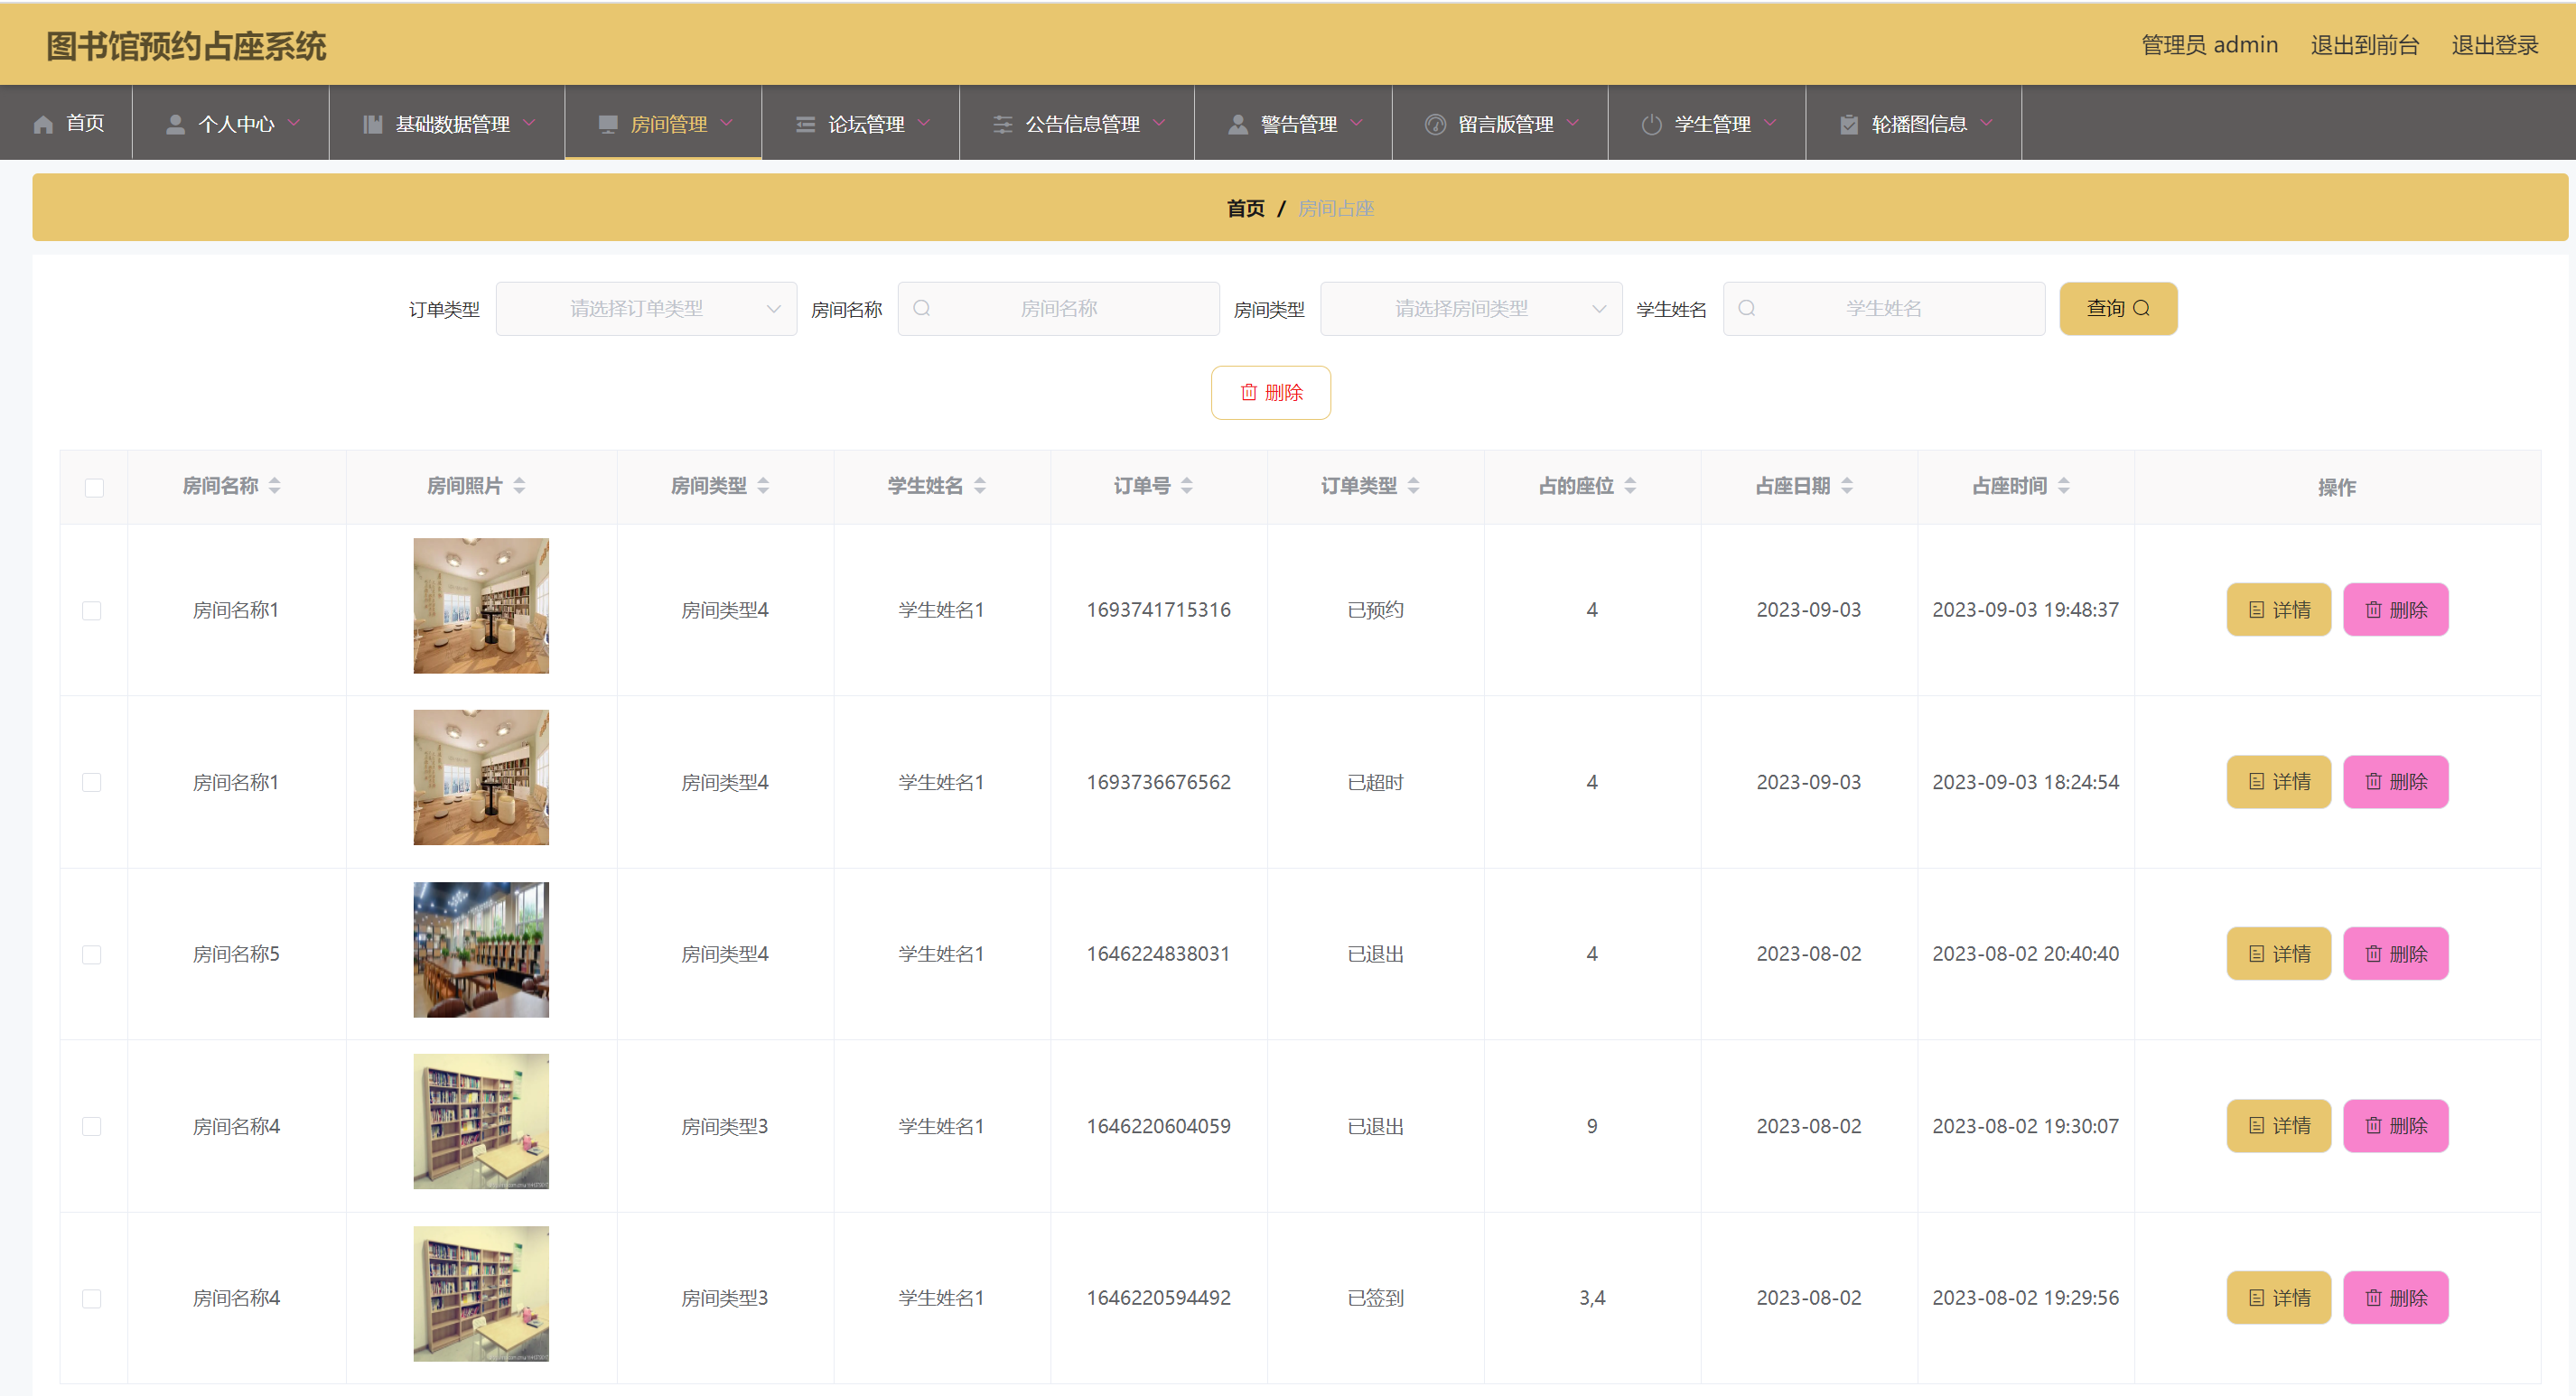This screenshot has width=2576, height=1396.
Task: Click the 房间名称5 room photo thumbnail
Action: click(481, 950)
